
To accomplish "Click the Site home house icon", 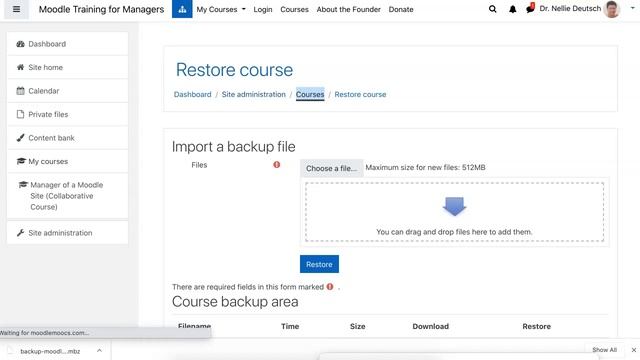I will (20, 67).
